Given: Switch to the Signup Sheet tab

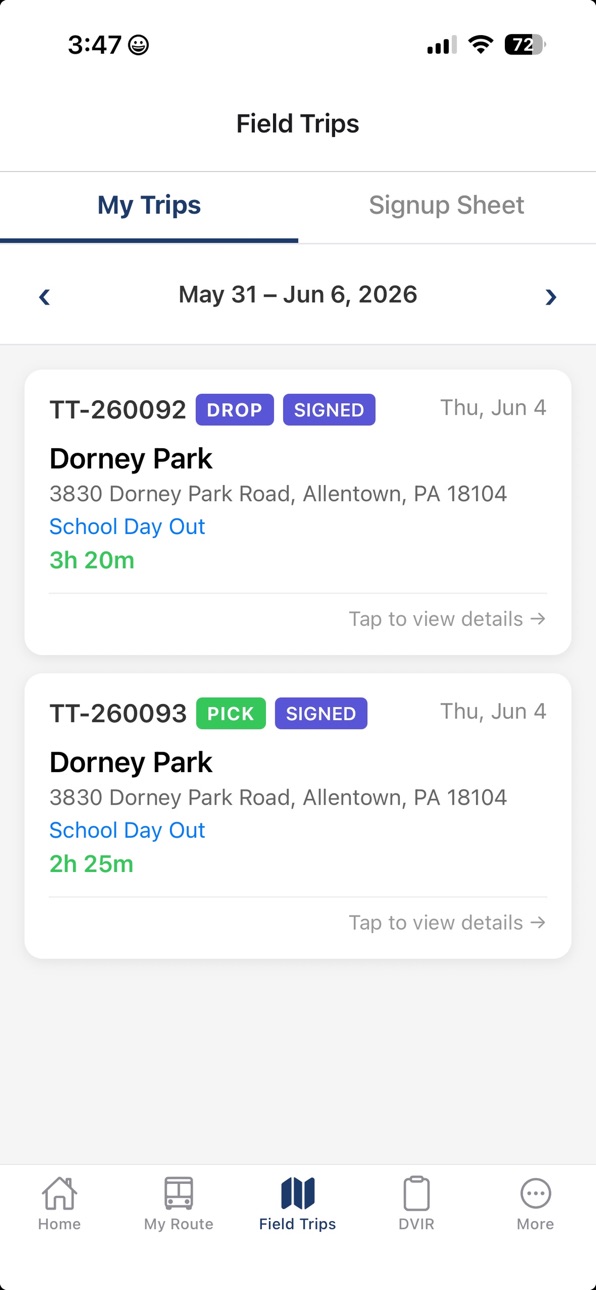Looking at the screenshot, I should 447,206.
